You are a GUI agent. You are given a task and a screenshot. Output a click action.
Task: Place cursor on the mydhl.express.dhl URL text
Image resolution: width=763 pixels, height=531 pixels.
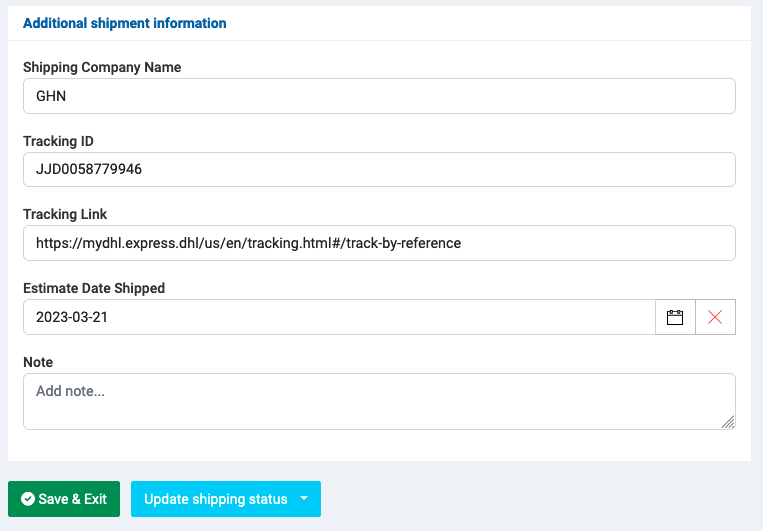248,243
